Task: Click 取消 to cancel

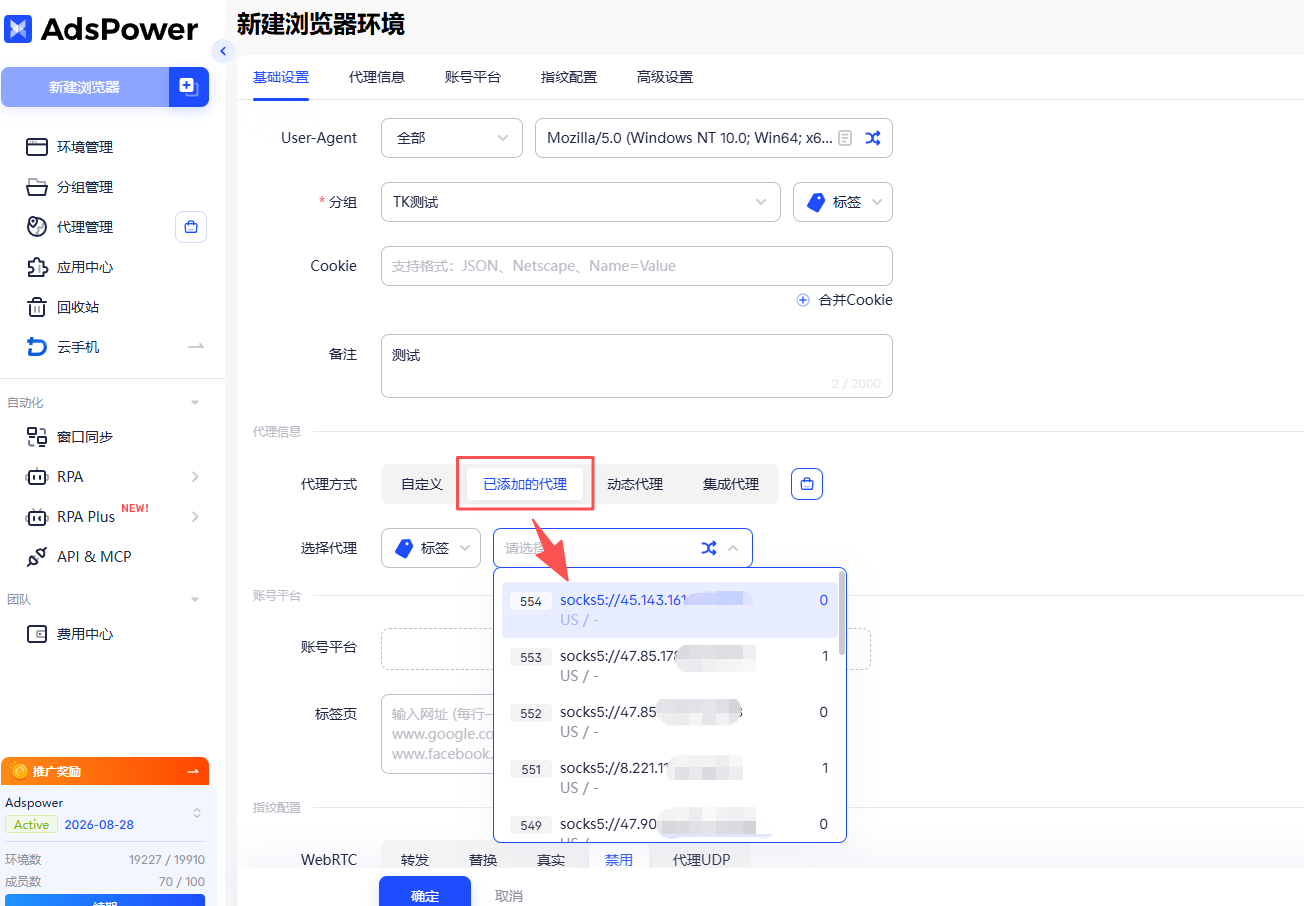Action: (x=509, y=895)
